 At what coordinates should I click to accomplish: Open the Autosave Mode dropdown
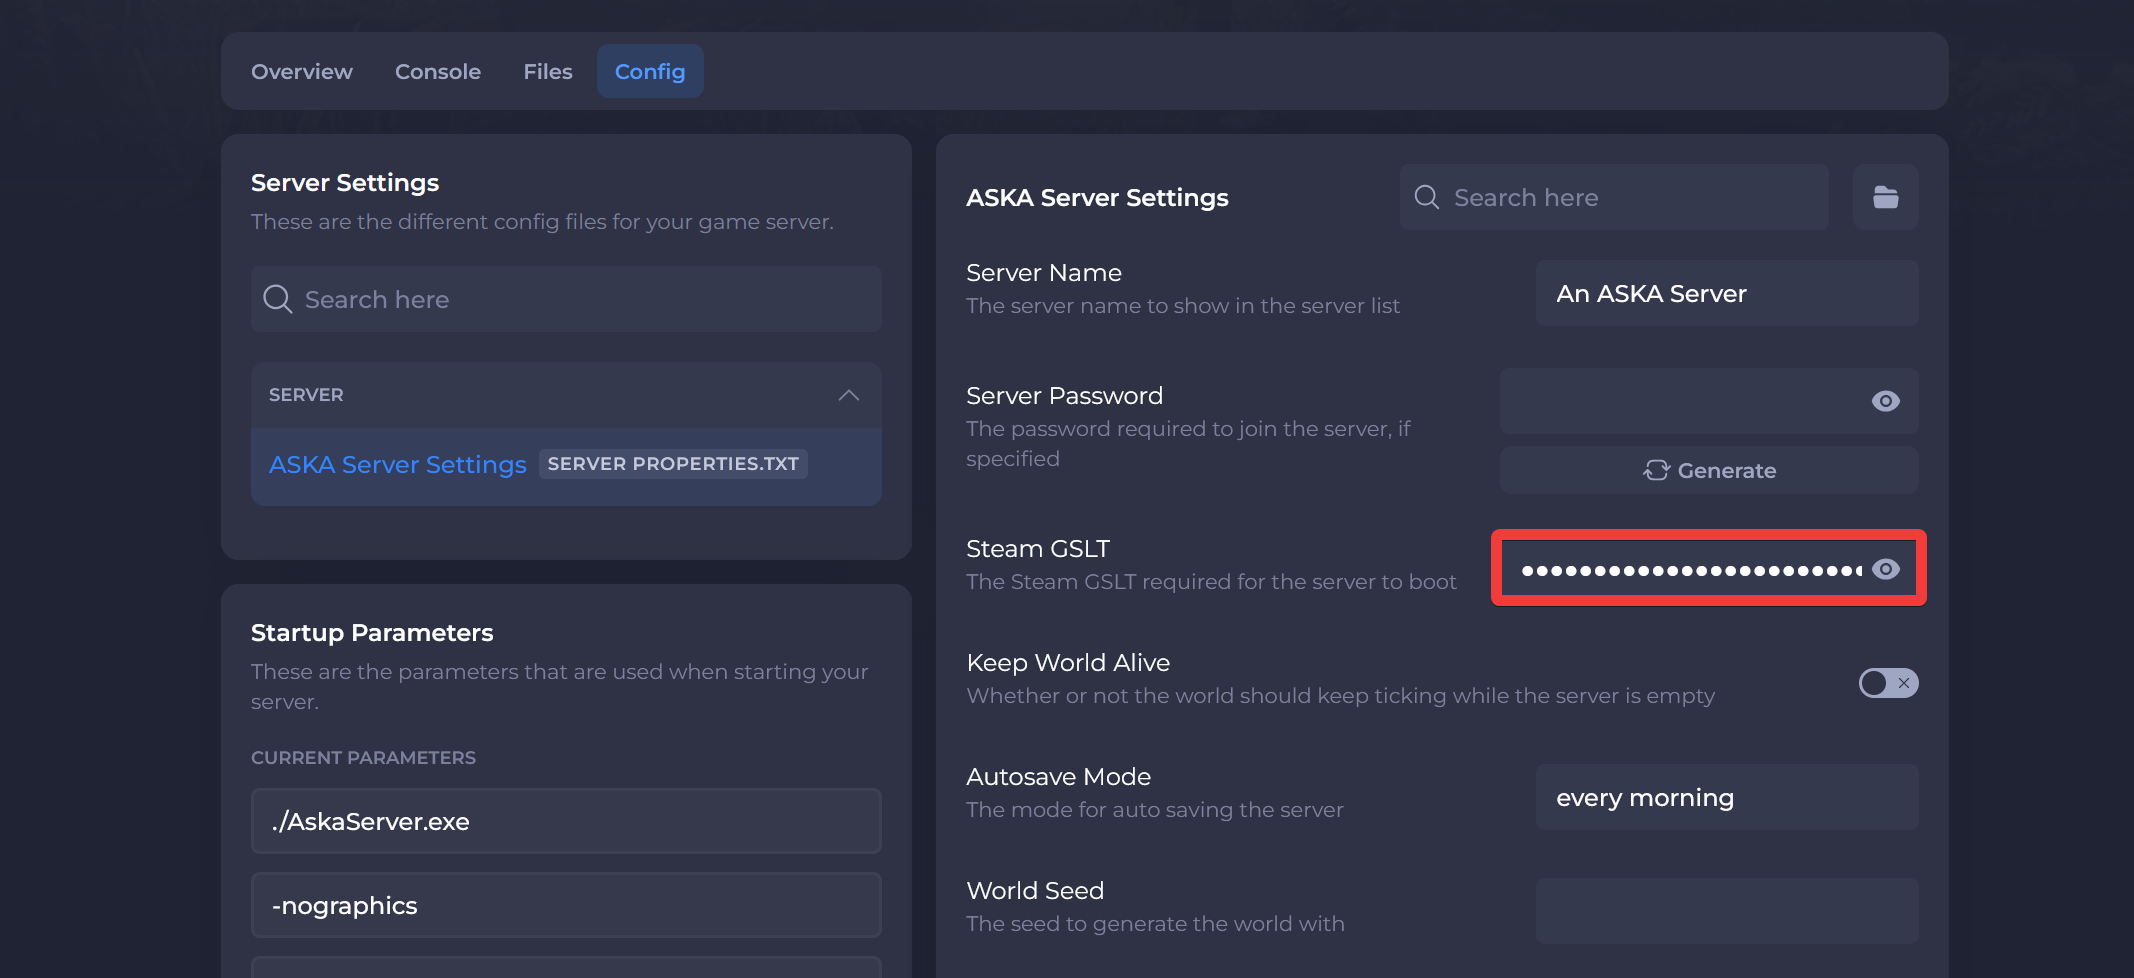[x=1727, y=797]
